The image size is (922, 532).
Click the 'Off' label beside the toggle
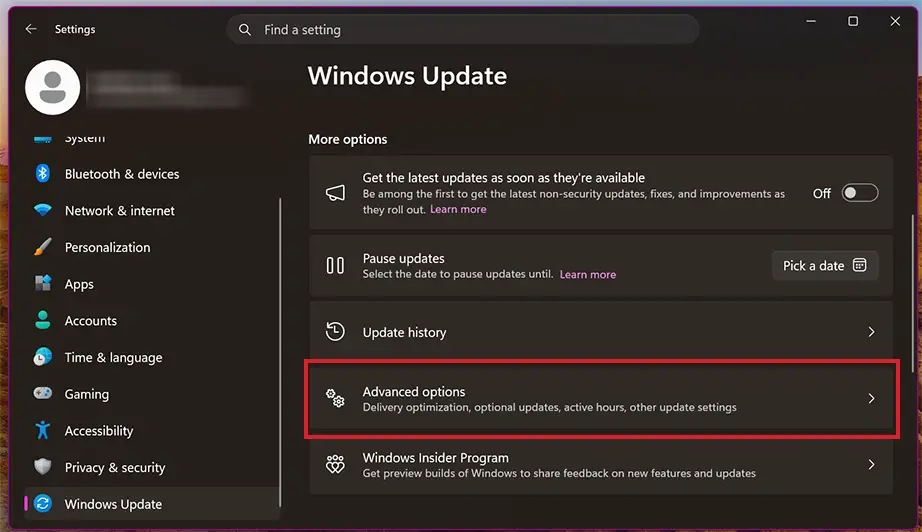[x=821, y=193]
